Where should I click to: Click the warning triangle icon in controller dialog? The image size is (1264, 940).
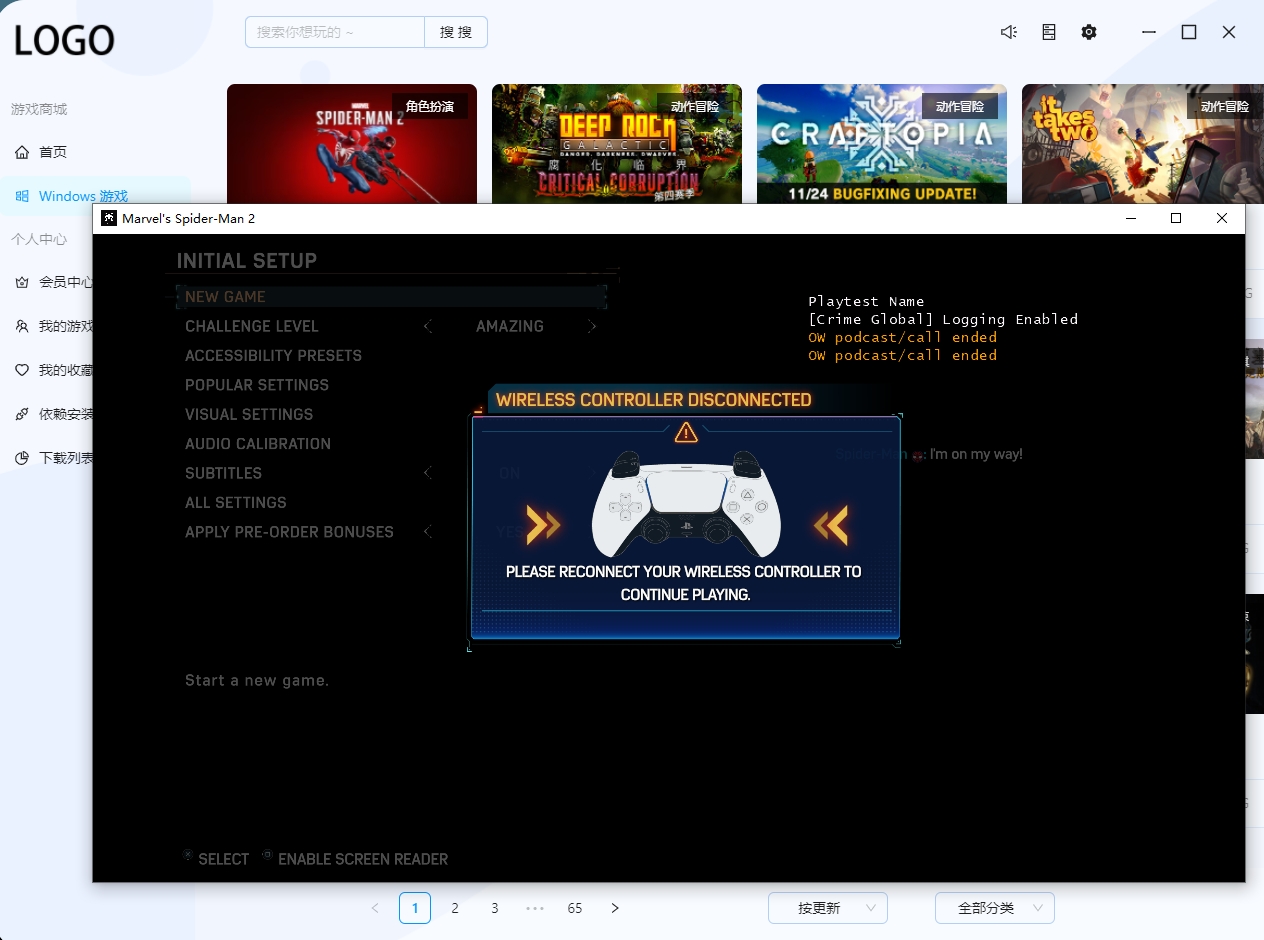click(x=686, y=432)
